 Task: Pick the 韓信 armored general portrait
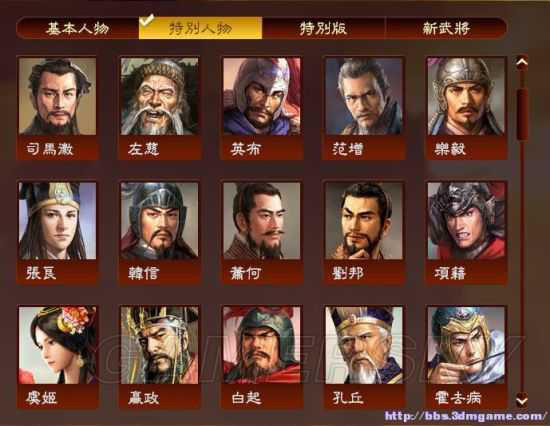(159, 221)
